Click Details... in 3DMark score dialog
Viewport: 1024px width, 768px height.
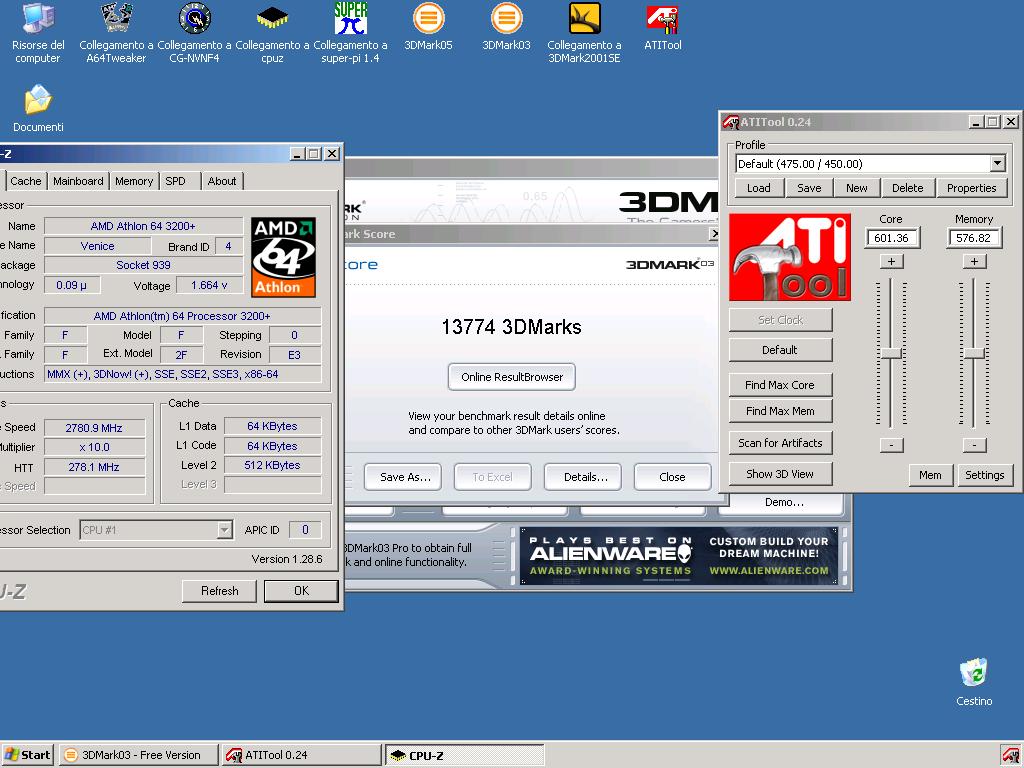[583, 477]
